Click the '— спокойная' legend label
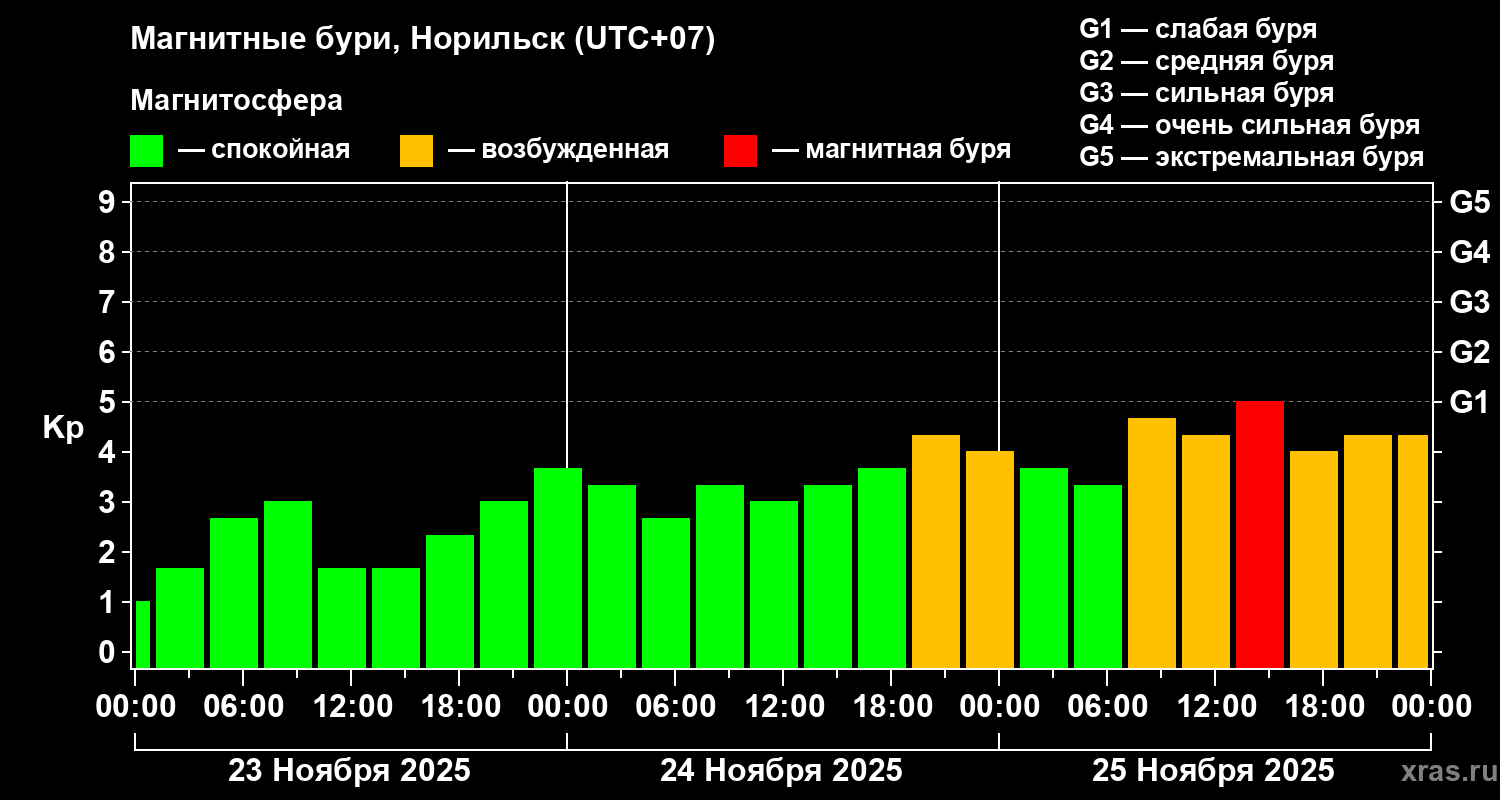 [x=264, y=150]
